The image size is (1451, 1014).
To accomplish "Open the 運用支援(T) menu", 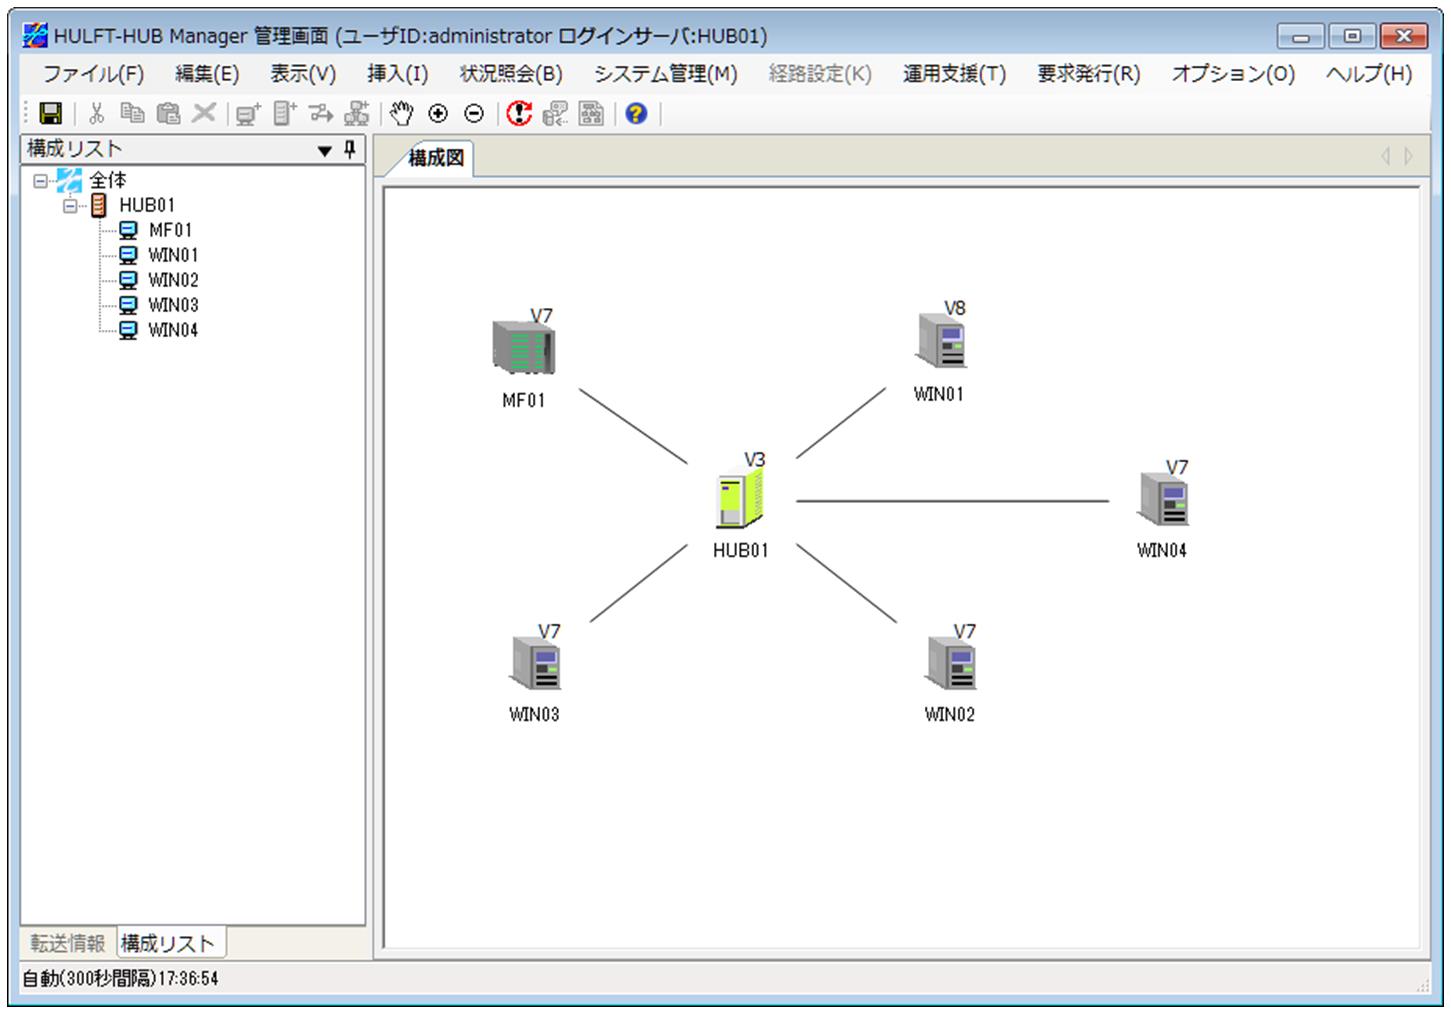I will pyautogui.click(x=954, y=74).
